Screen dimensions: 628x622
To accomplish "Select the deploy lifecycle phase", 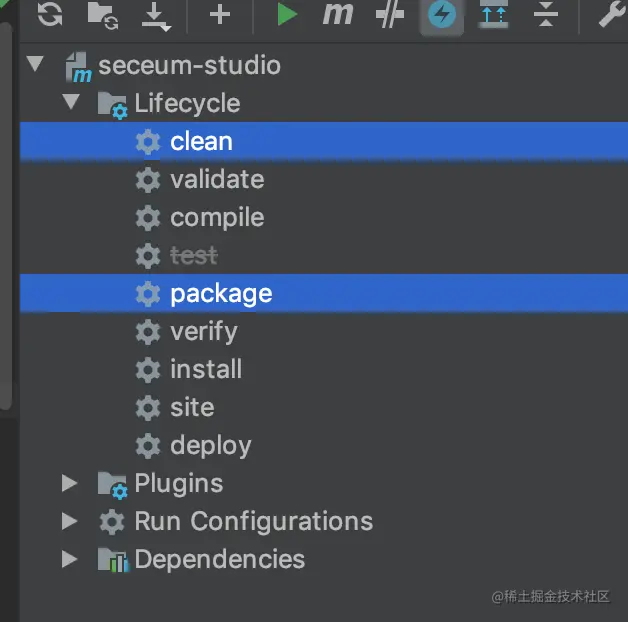I will [210, 445].
